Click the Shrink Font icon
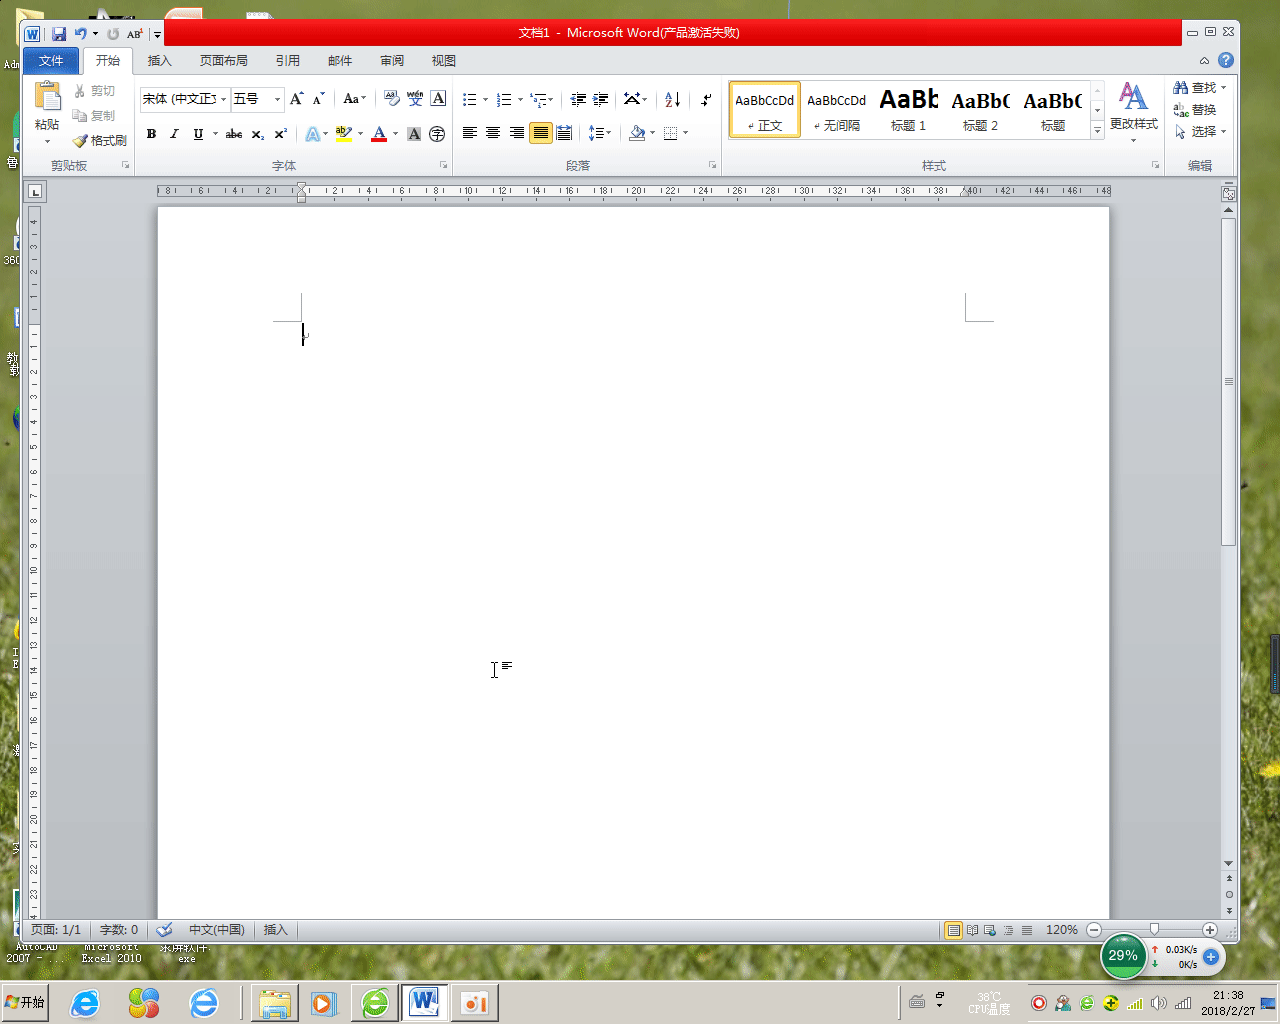The height and width of the screenshot is (1024, 1280). tap(319, 99)
